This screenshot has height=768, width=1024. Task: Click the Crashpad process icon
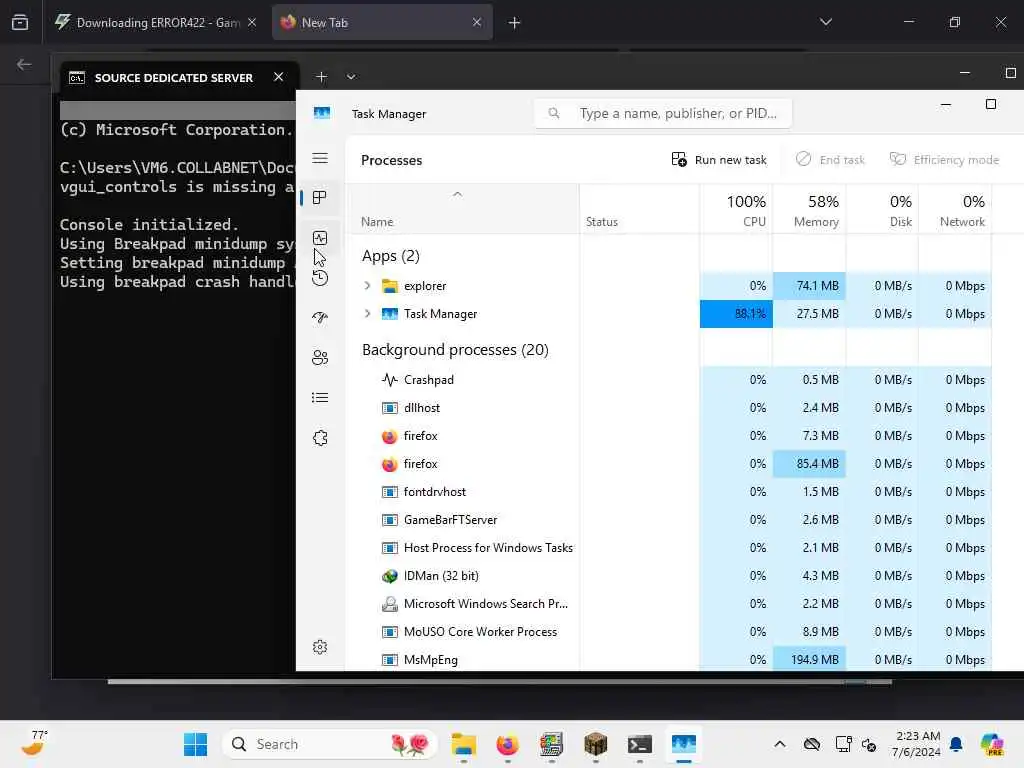(389, 380)
